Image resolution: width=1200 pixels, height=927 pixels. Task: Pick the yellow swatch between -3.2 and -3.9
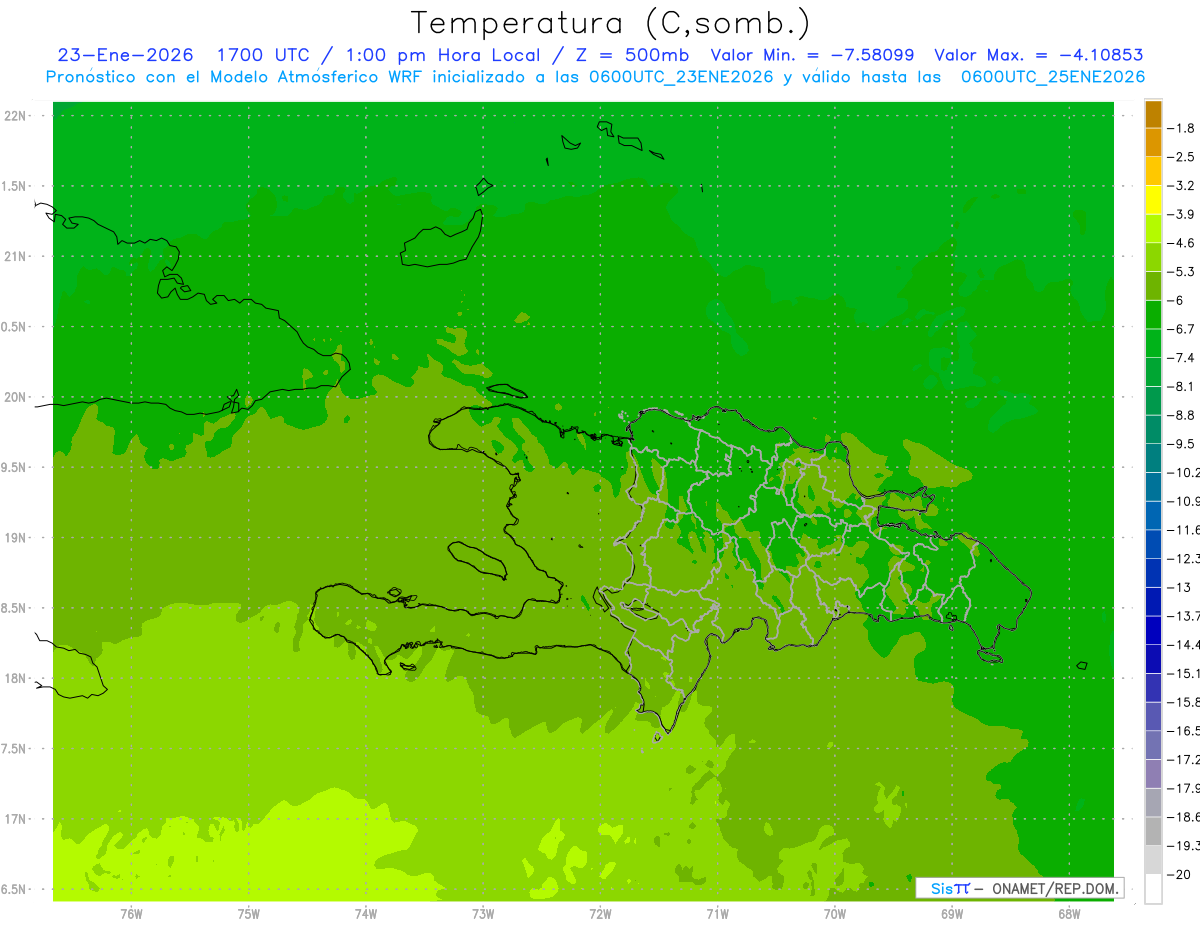tap(1153, 200)
